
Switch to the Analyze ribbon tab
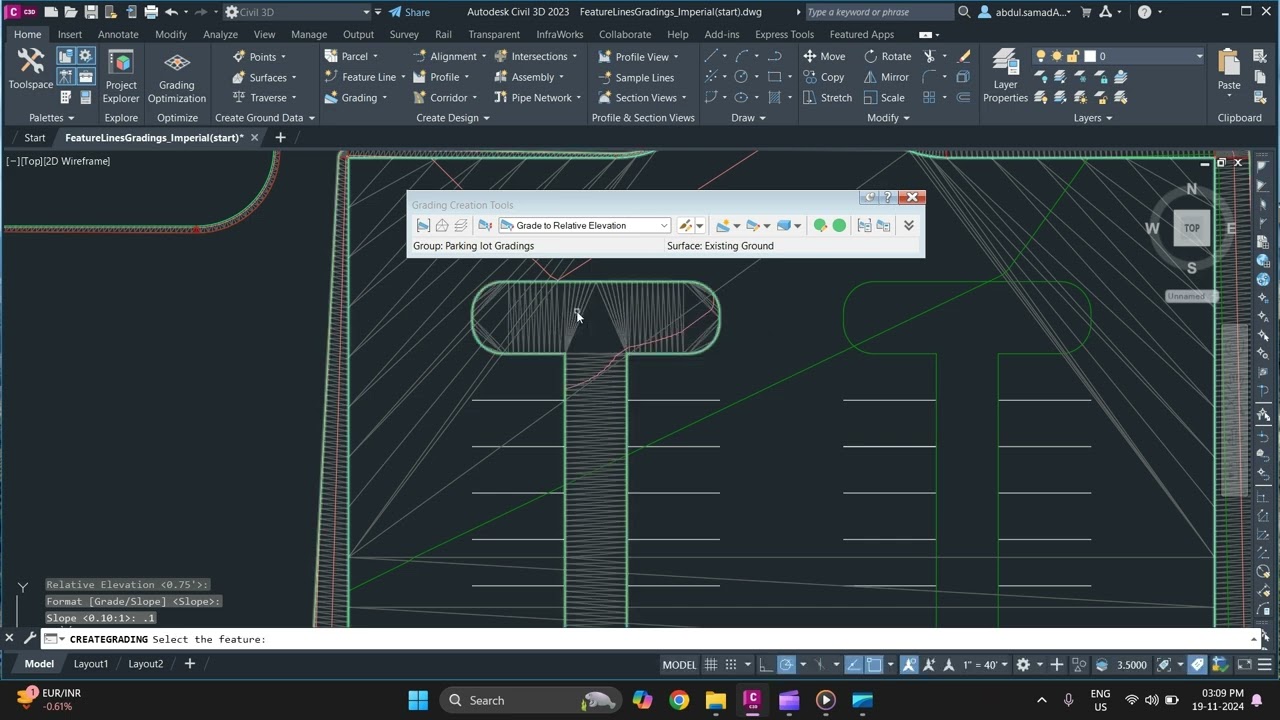[220, 34]
